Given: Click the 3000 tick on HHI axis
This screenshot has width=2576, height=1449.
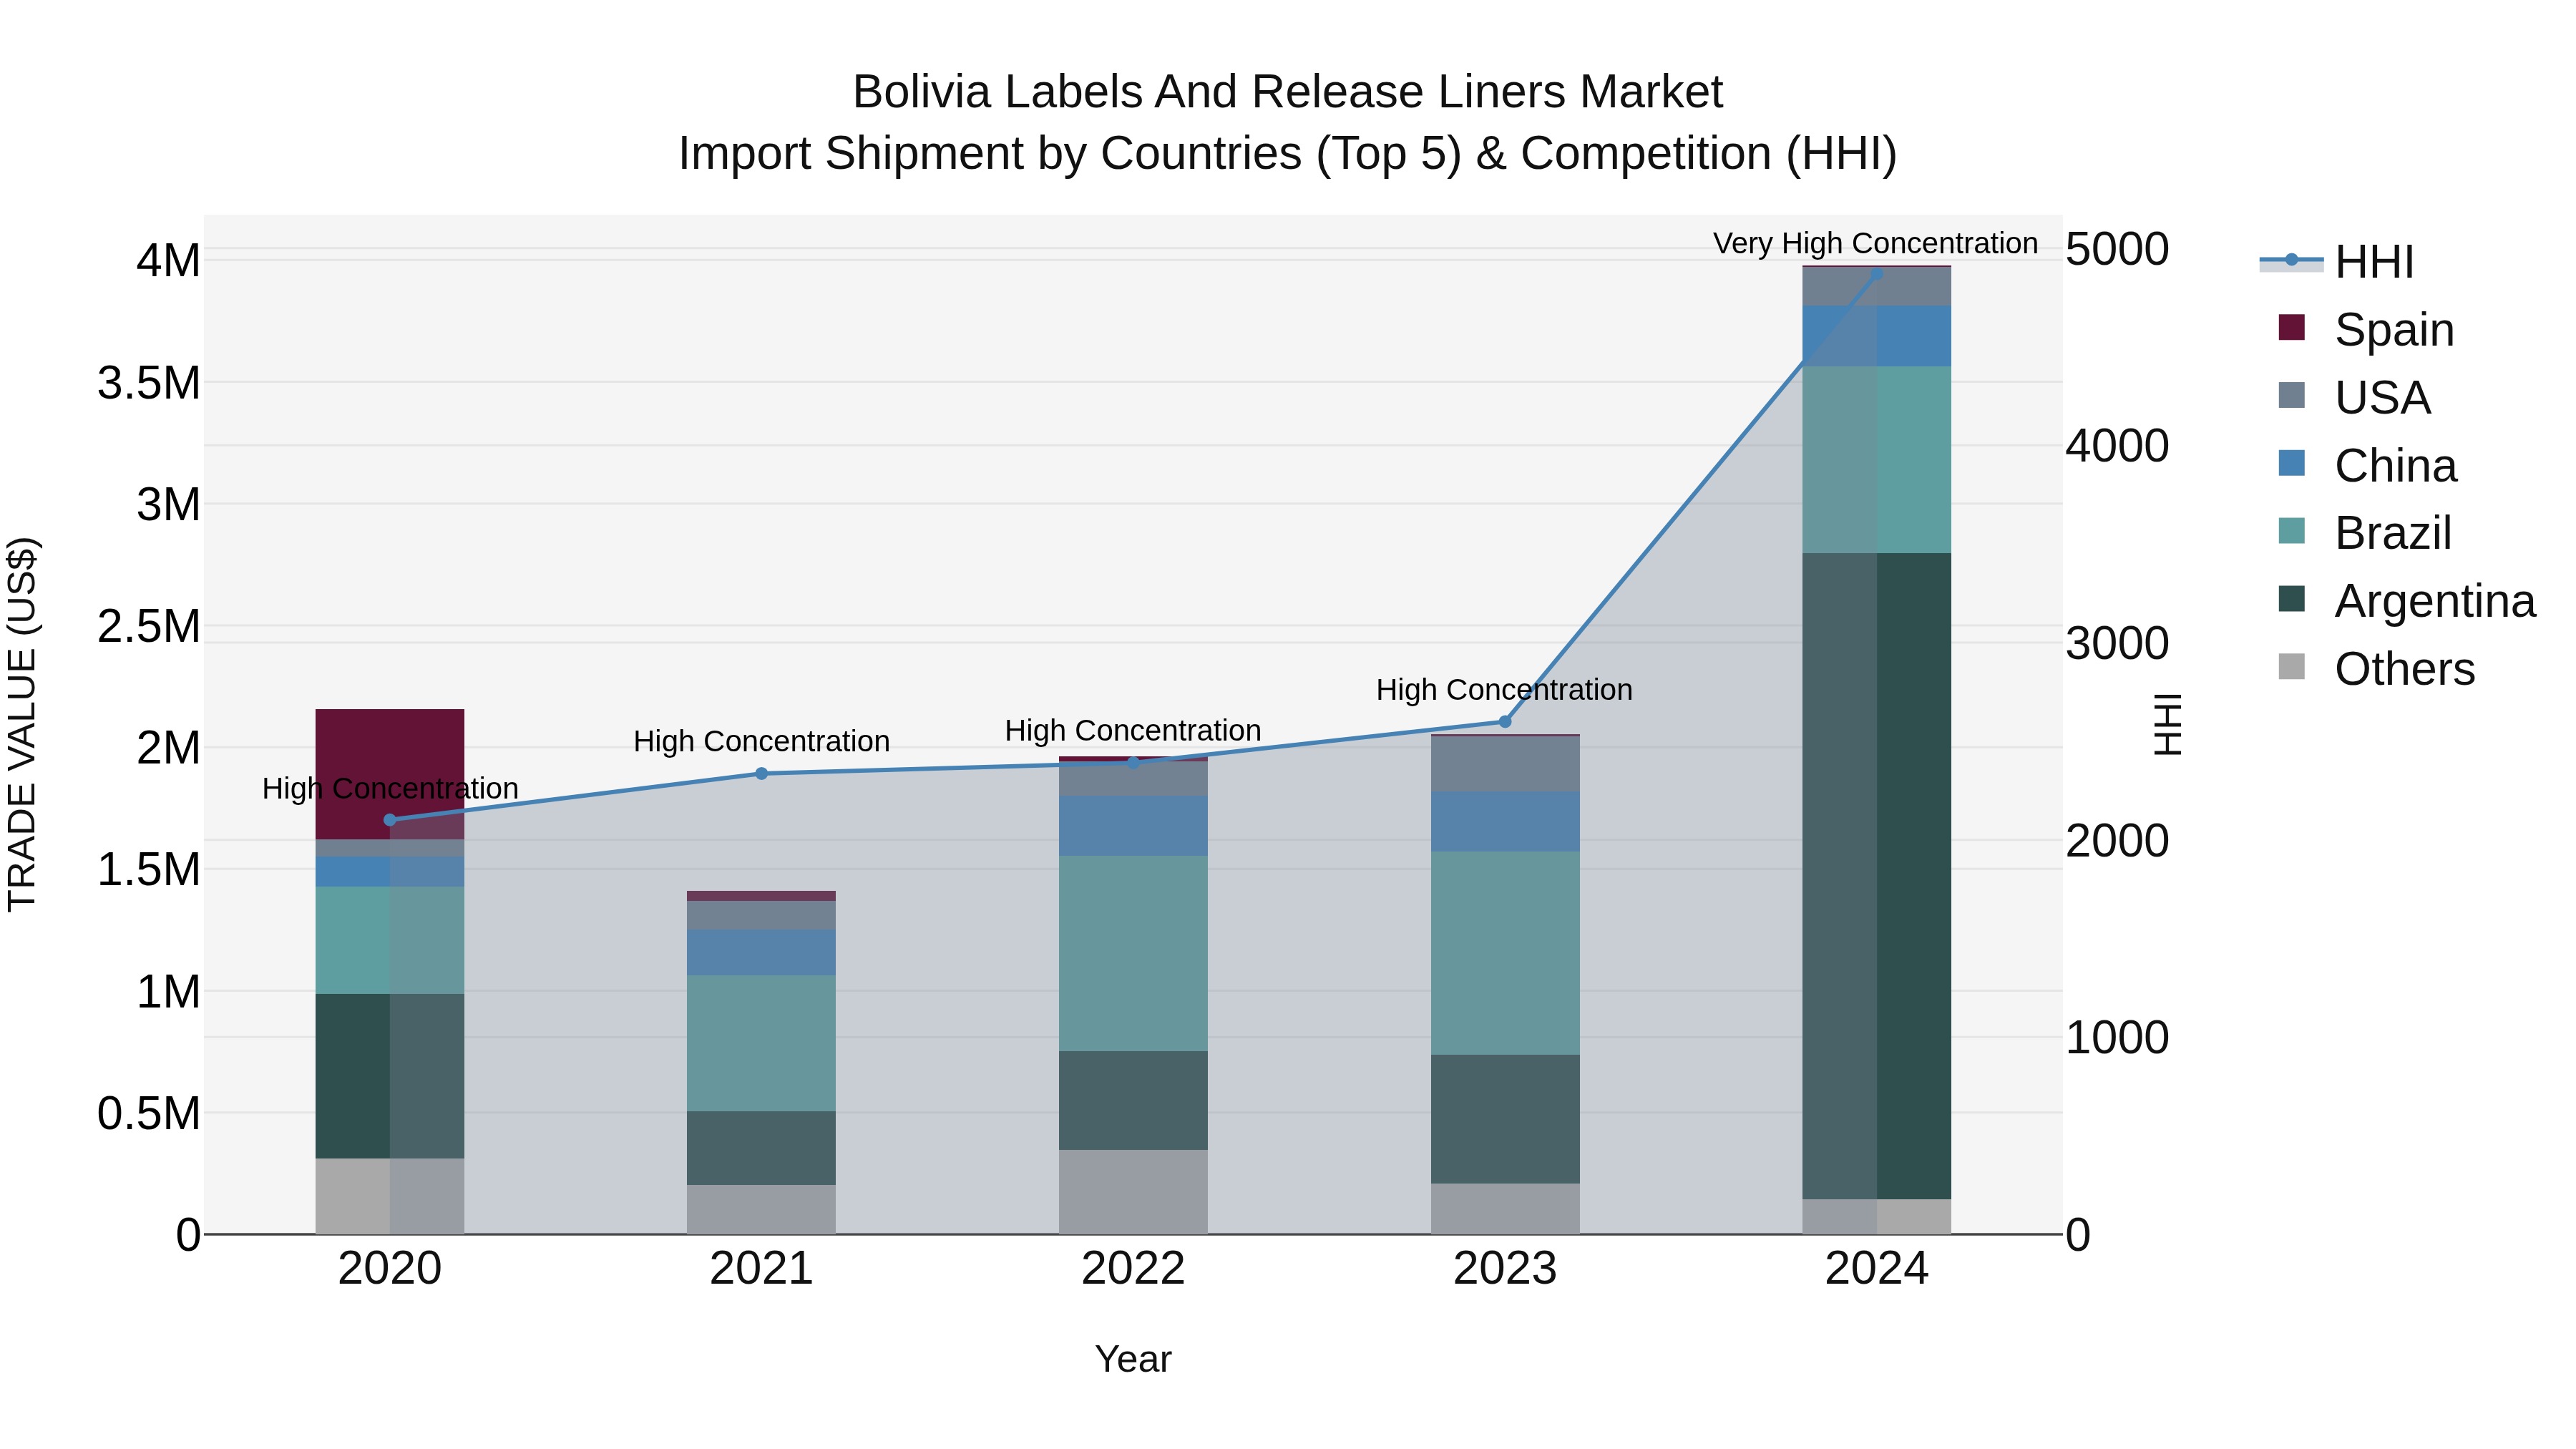Looking at the screenshot, I should coord(2118,644).
